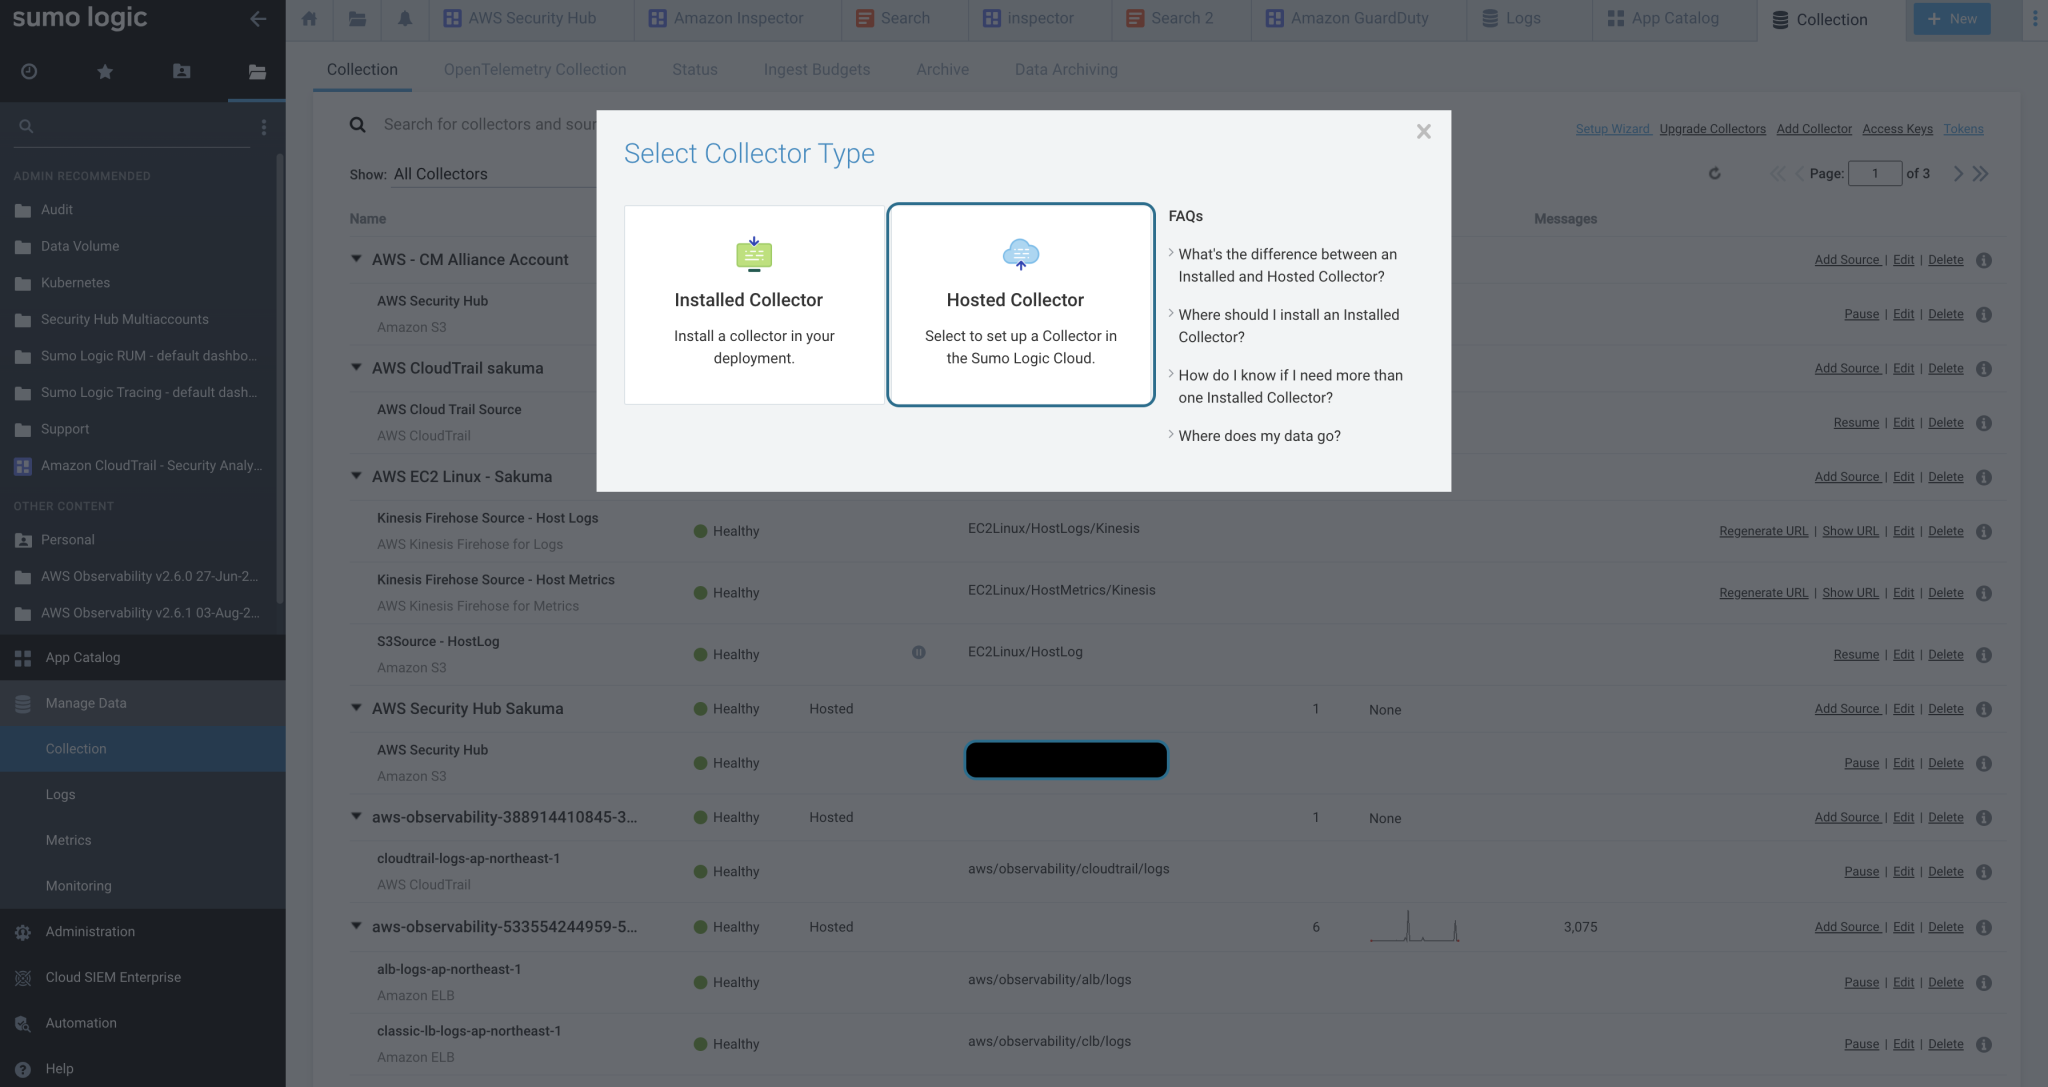Click the personal folder icon in the sidebar

click(x=181, y=72)
